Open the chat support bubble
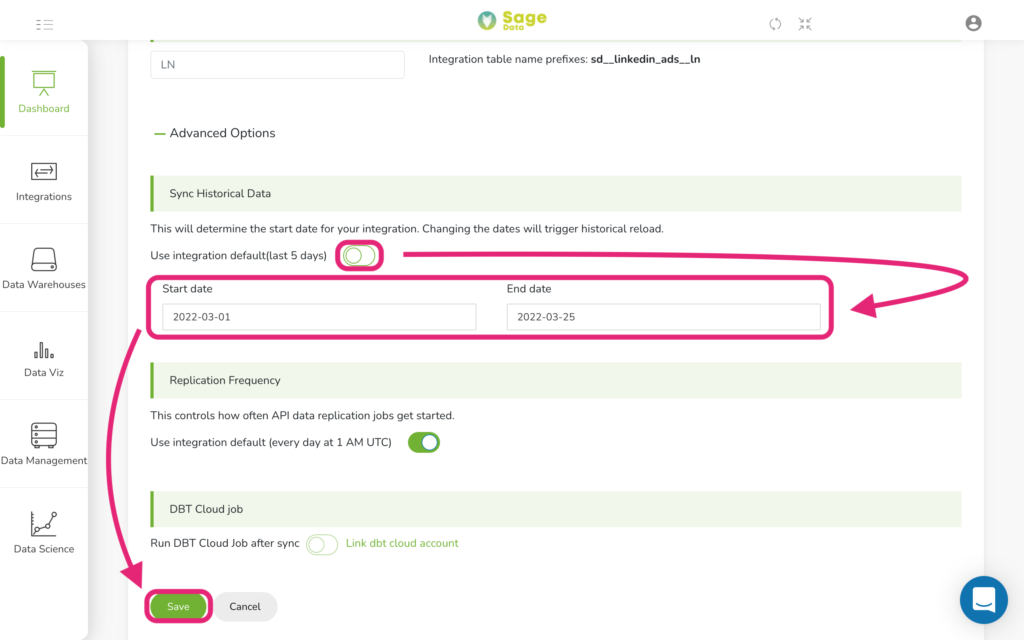Image resolution: width=1024 pixels, height=640 pixels. (984, 600)
